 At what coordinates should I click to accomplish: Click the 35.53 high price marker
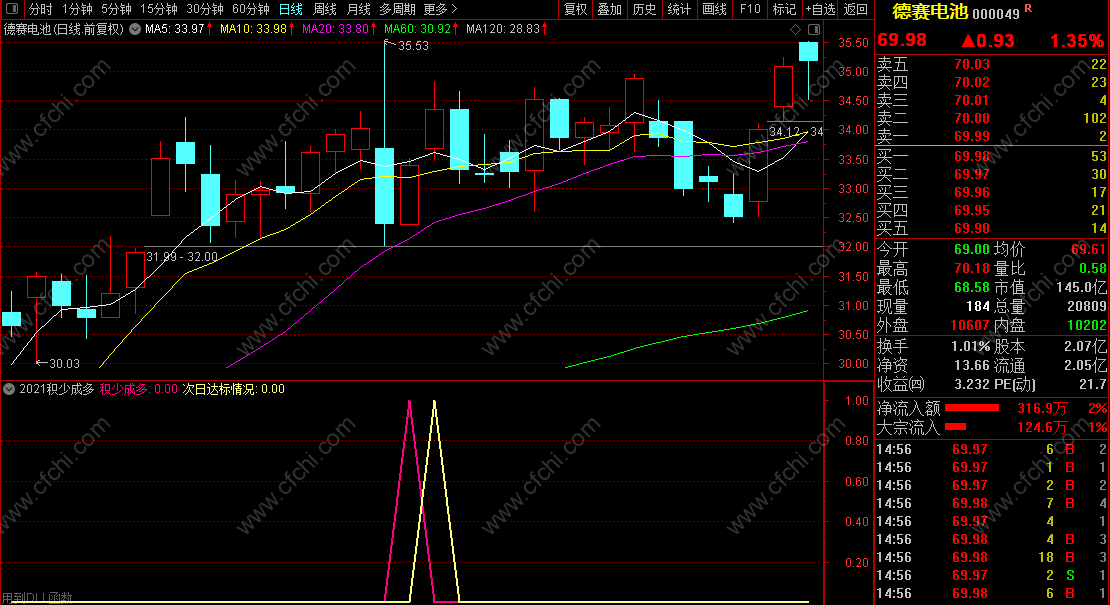pos(413,46)
